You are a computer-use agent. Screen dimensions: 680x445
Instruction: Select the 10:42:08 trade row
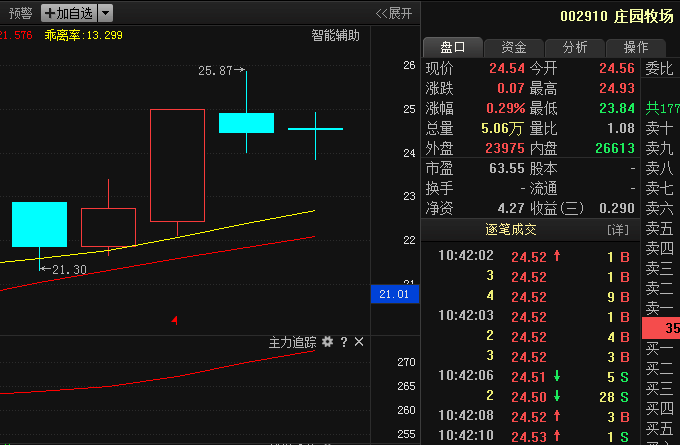pos(533,416)
